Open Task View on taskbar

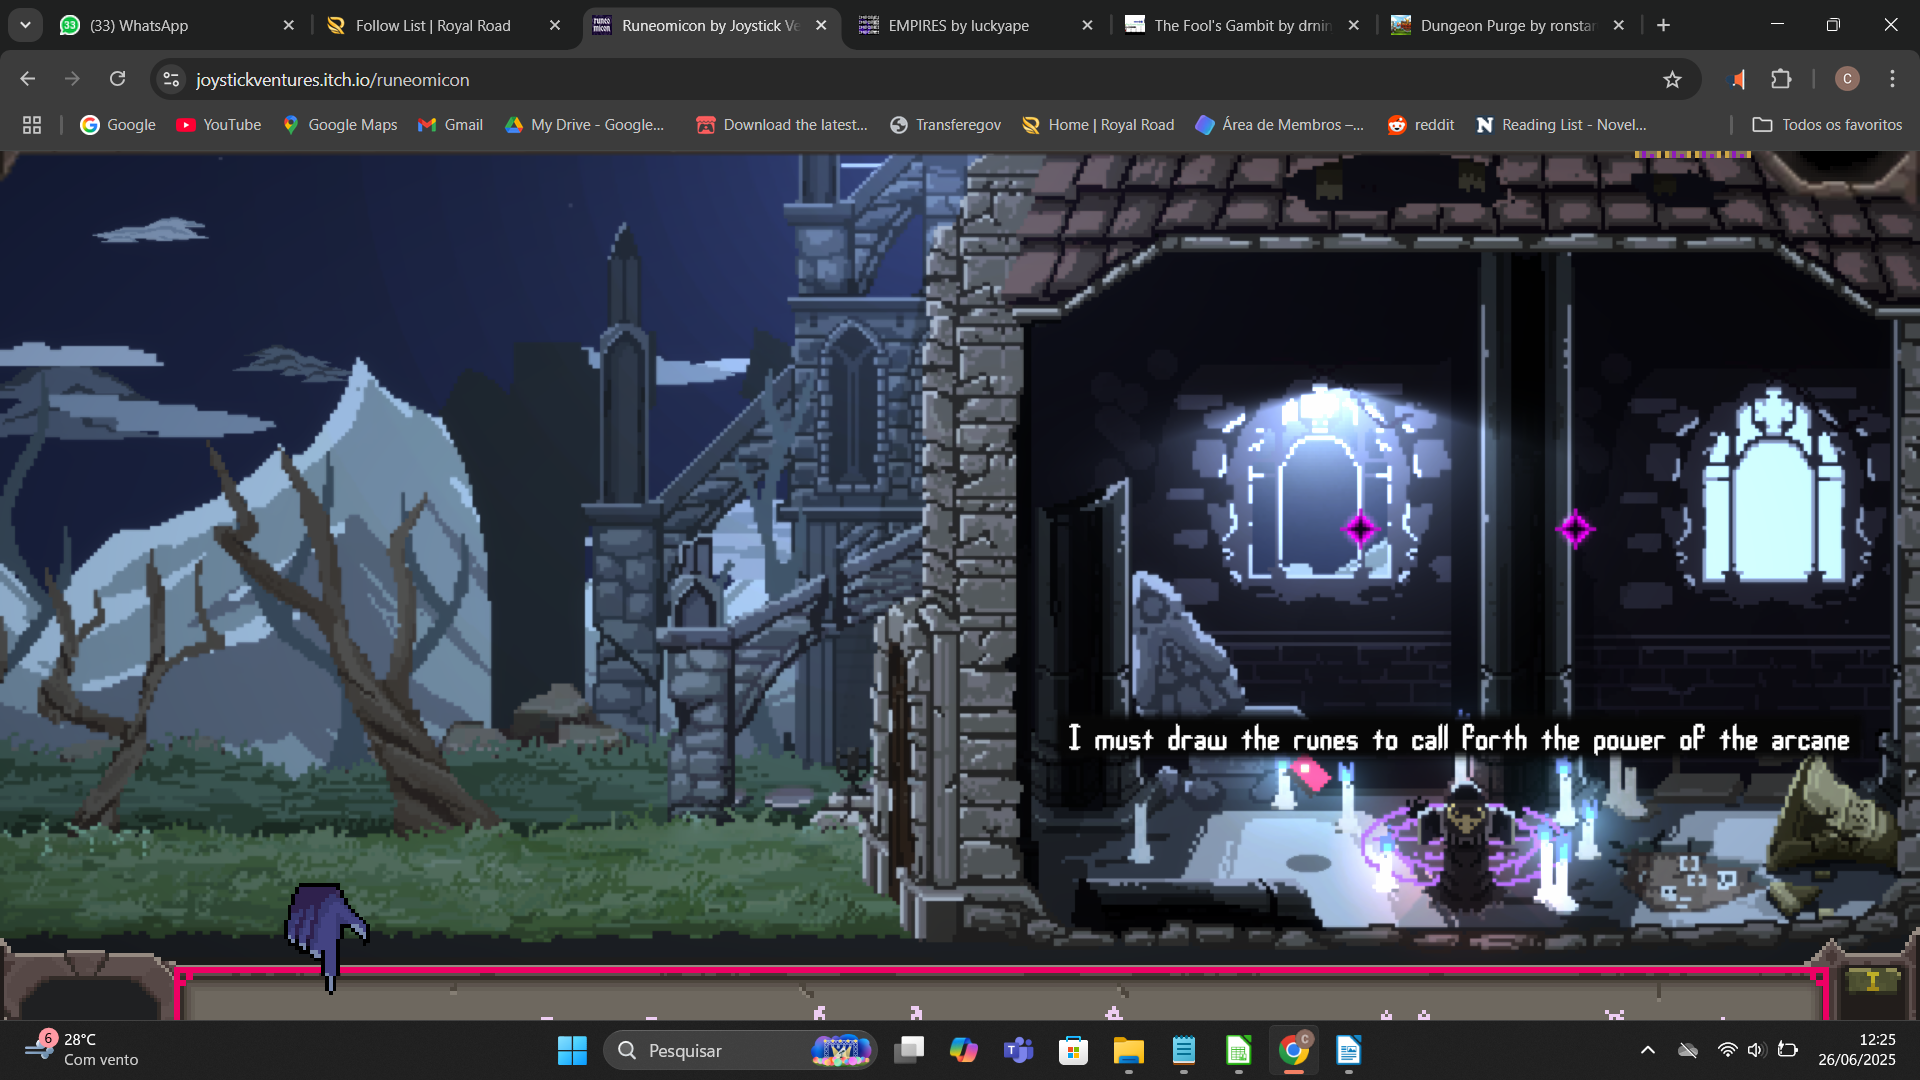(x=909, y=1051)
